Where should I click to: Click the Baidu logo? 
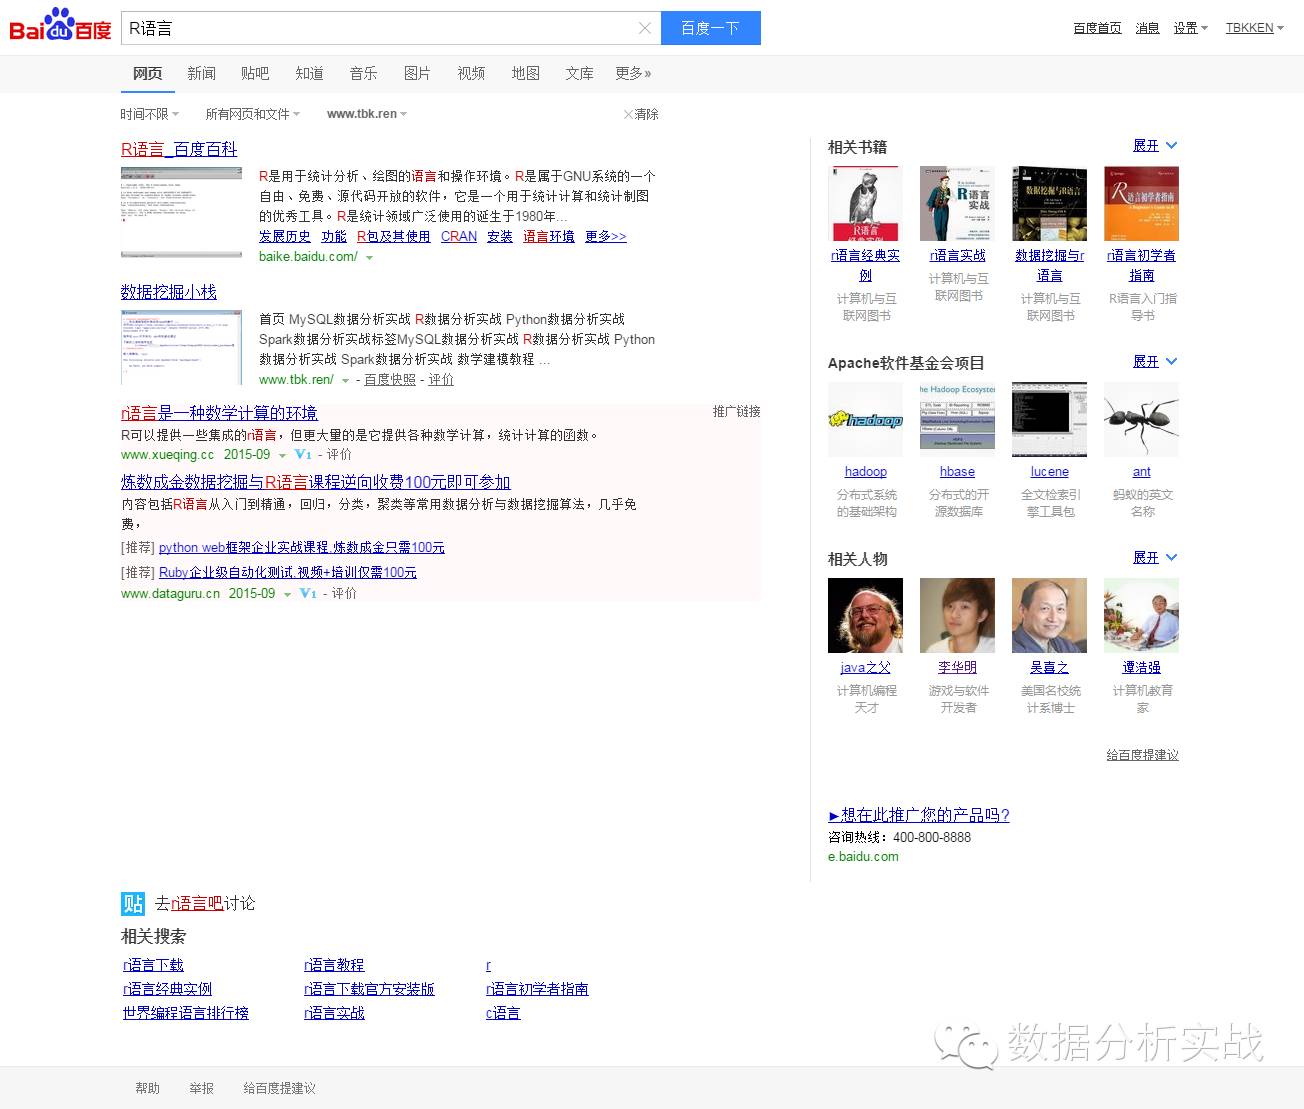coord(60,25)
